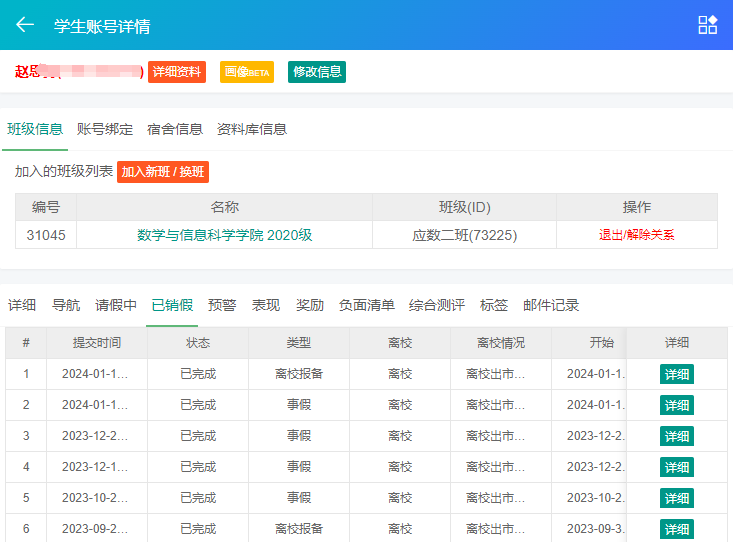Click 详细 button in row 3
This screenshot has width=733, height=542.
click(x=677, y=436)
